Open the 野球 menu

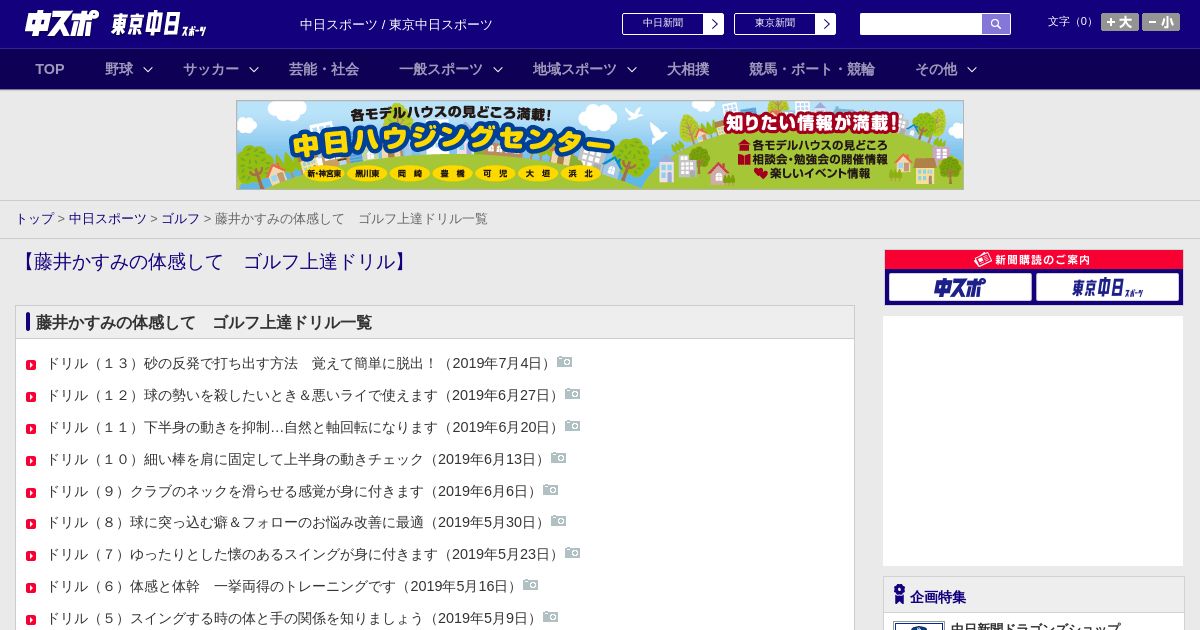(119, 69)
